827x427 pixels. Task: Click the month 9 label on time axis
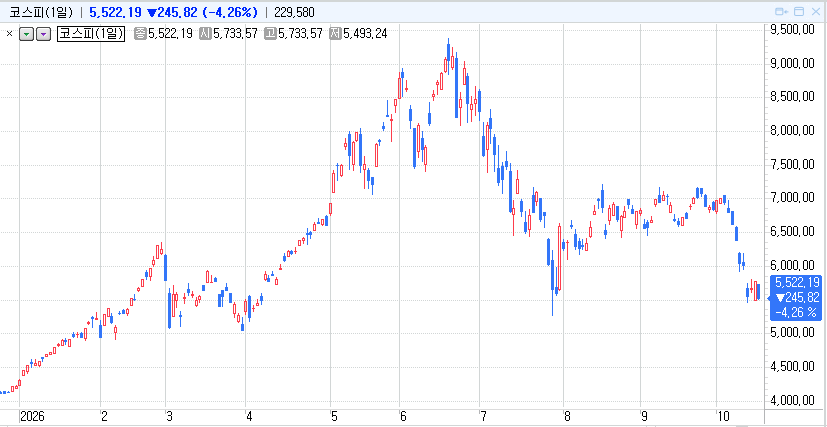[645, 418]
